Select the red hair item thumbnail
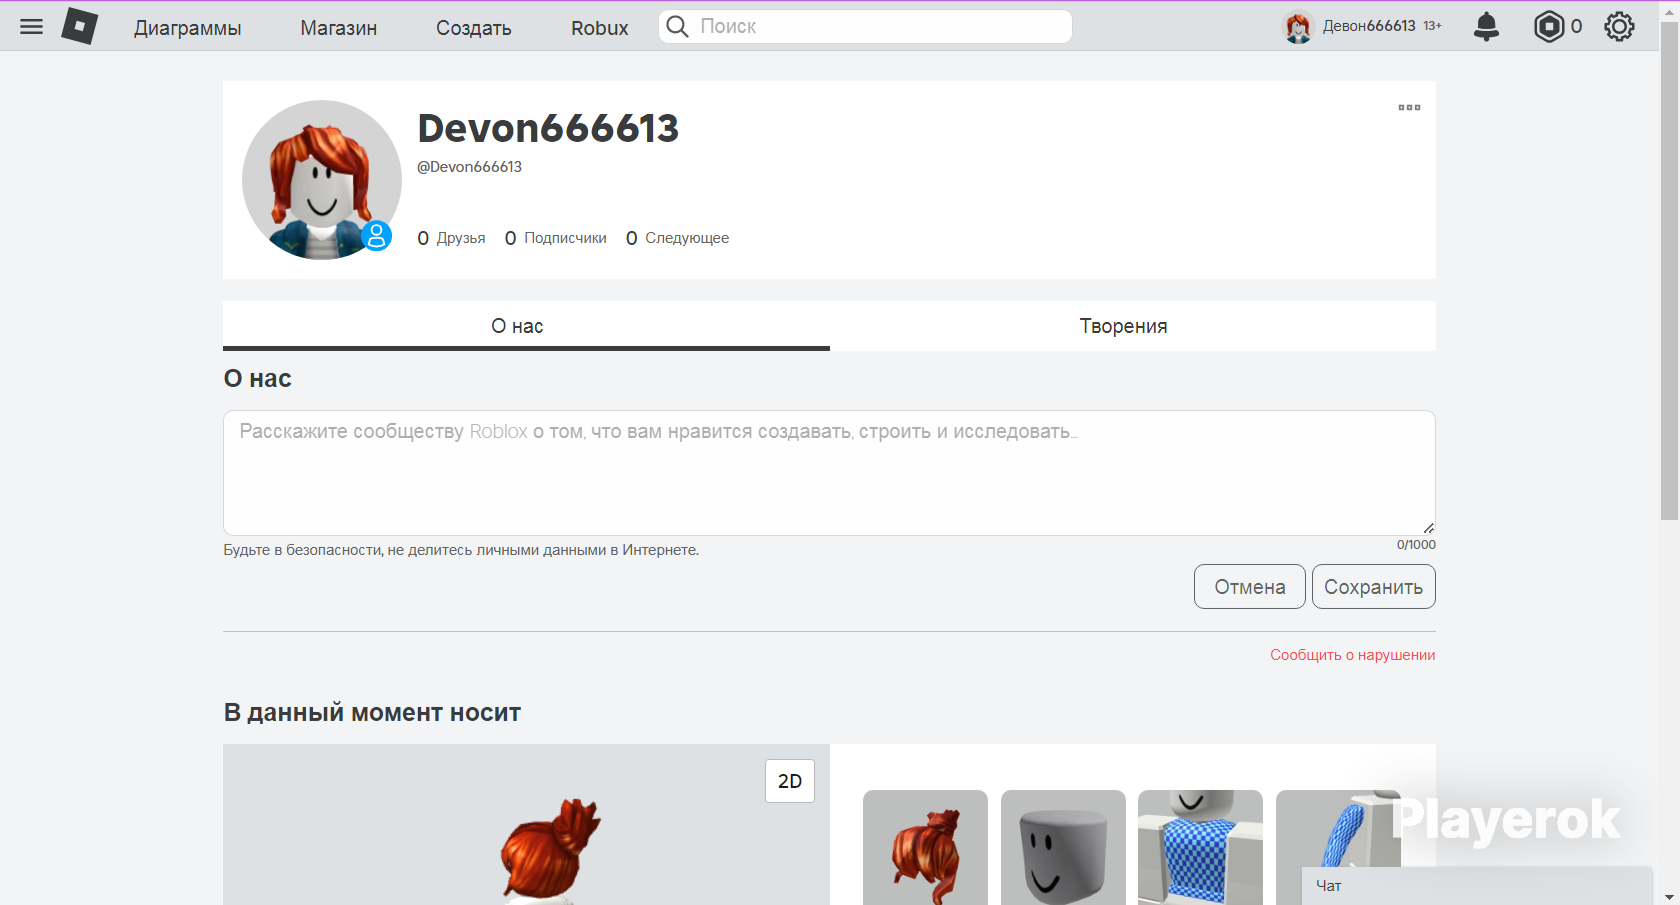 pos(925,848)
